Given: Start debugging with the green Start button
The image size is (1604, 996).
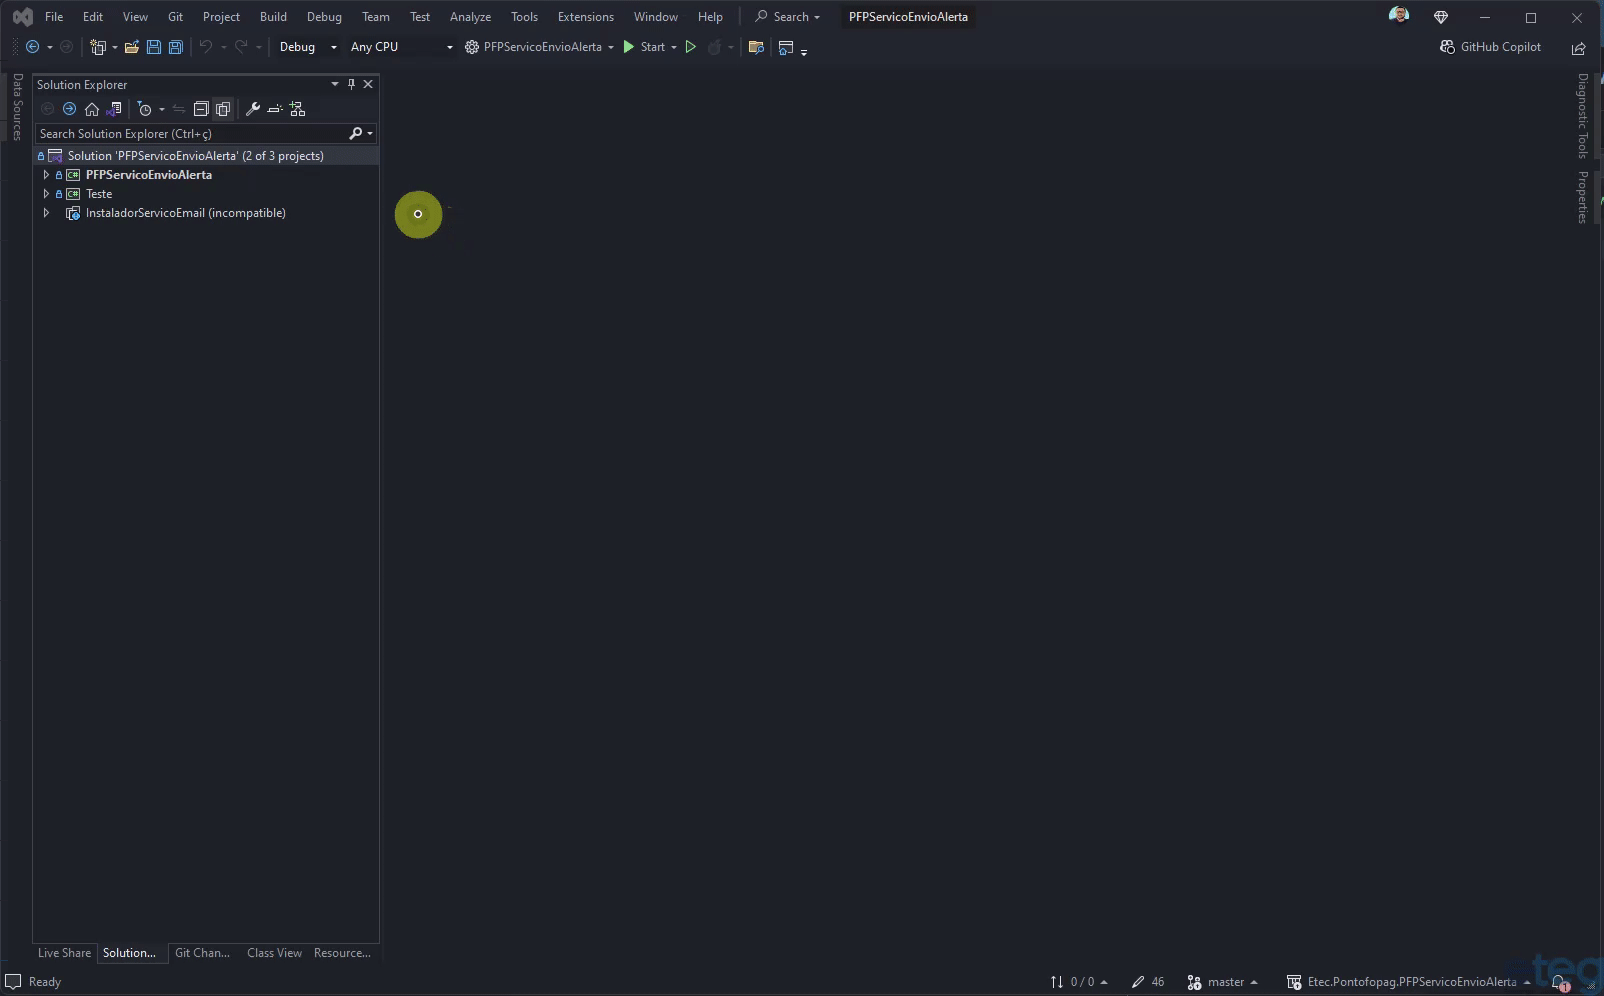Looking at the screenshot, I should click(643, 47).
